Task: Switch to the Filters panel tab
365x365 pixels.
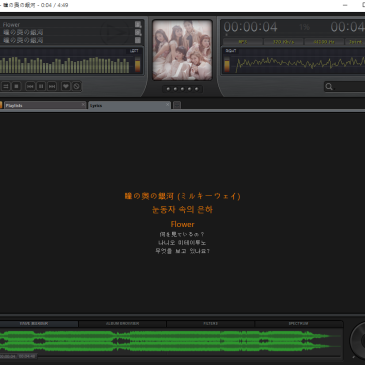Action: (x=210, y=324)
